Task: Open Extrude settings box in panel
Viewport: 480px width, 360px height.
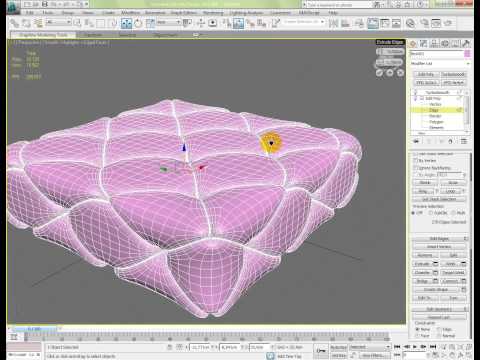Action: pyautogui.click(x=435, y=264)
